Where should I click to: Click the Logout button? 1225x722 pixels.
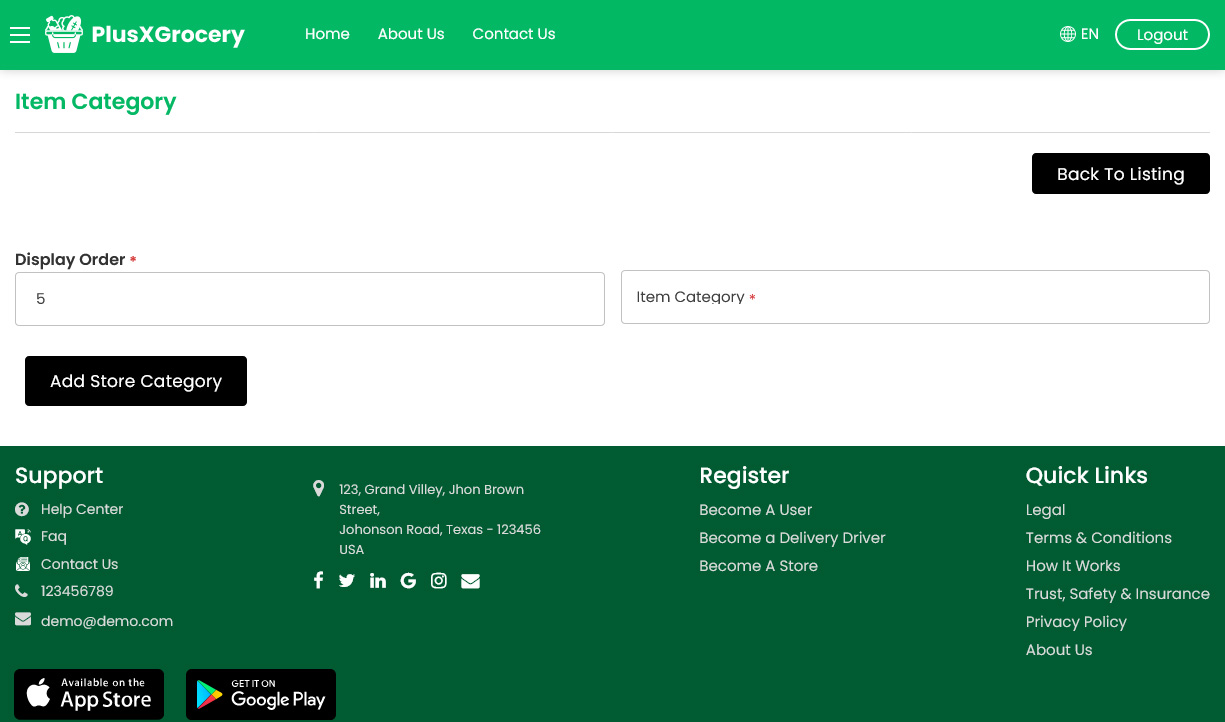[x=1162, y=35]
